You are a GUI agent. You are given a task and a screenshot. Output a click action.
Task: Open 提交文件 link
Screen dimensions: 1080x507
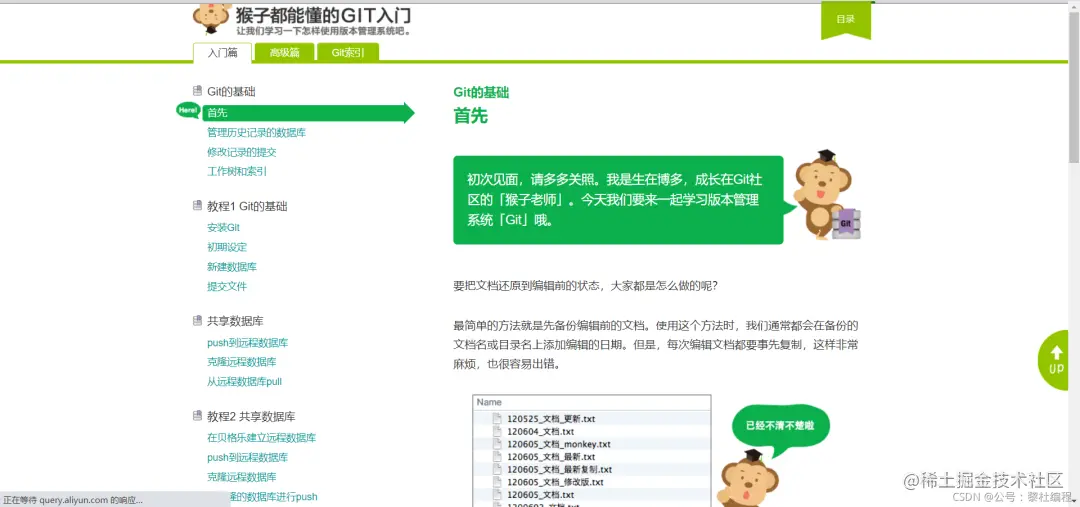pyautogui.click(x=227, y=287)
